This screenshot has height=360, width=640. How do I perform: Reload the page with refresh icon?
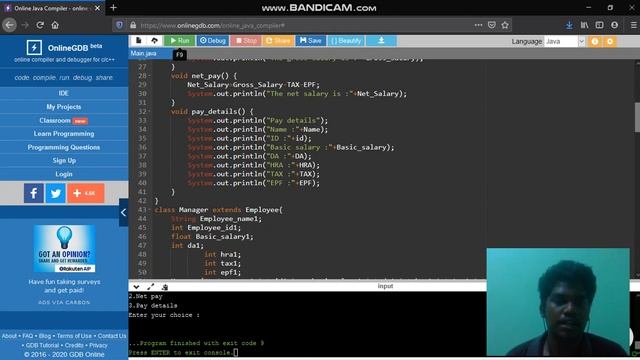[40, 25]
